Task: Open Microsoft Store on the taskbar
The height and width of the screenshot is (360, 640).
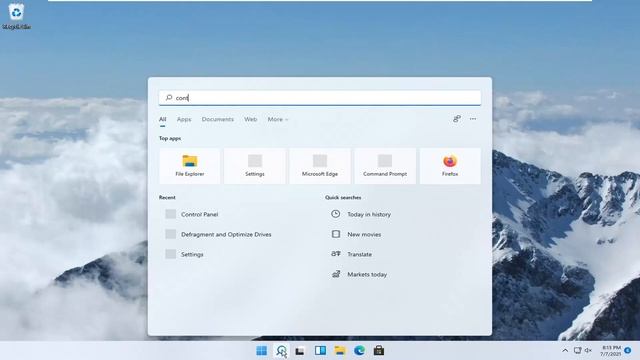Action: click(379, 351)
